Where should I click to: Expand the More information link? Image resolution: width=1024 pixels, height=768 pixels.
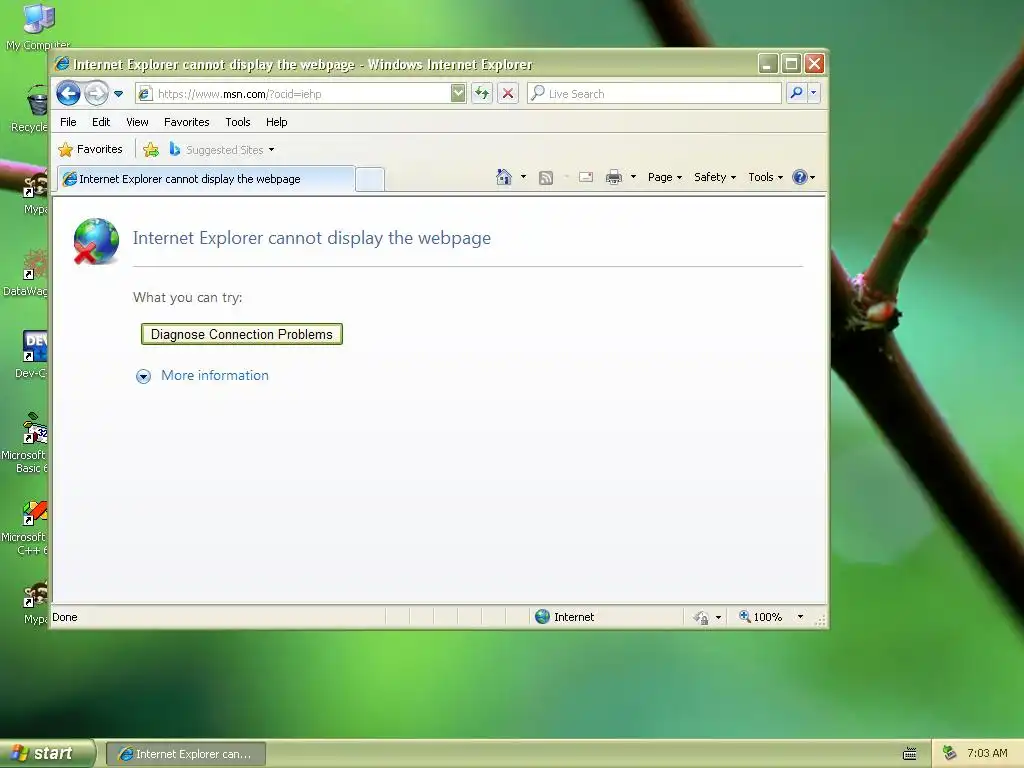[x=215, y=376]
